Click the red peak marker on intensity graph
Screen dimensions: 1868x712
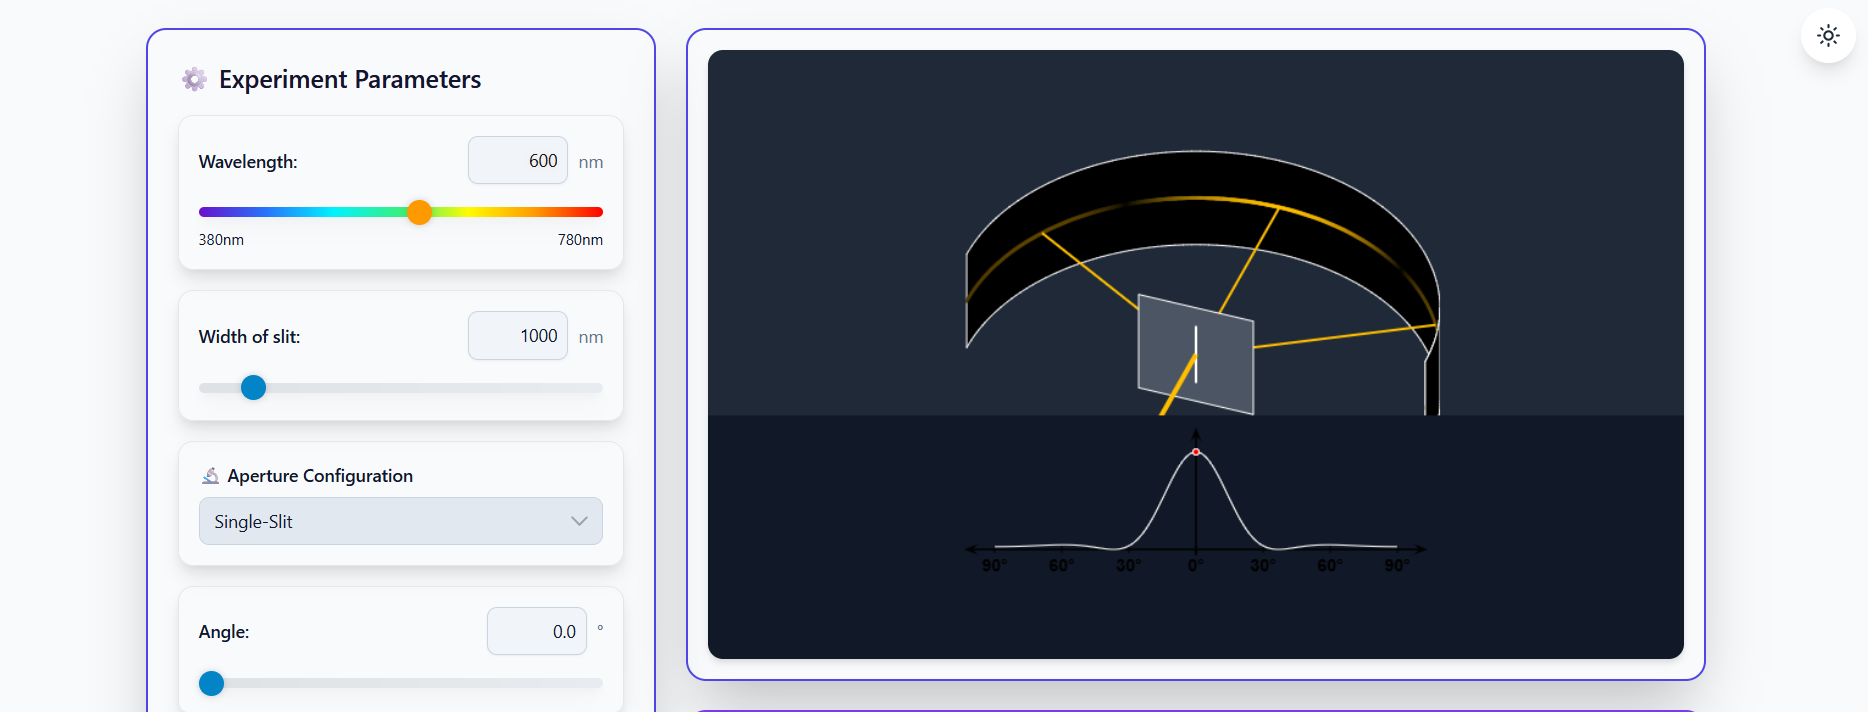(1196, 452)
